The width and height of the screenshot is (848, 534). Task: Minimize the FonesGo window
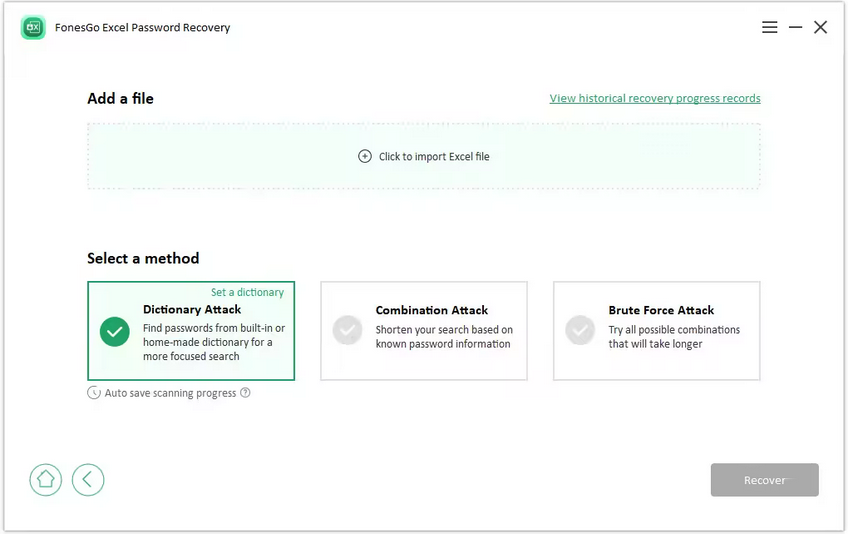point(795,28)
